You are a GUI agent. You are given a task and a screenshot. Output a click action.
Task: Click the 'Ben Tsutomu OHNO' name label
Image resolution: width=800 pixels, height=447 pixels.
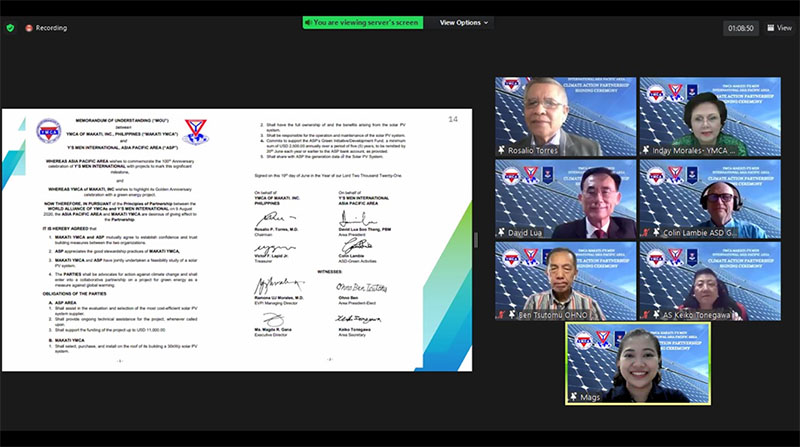(553, 315)
